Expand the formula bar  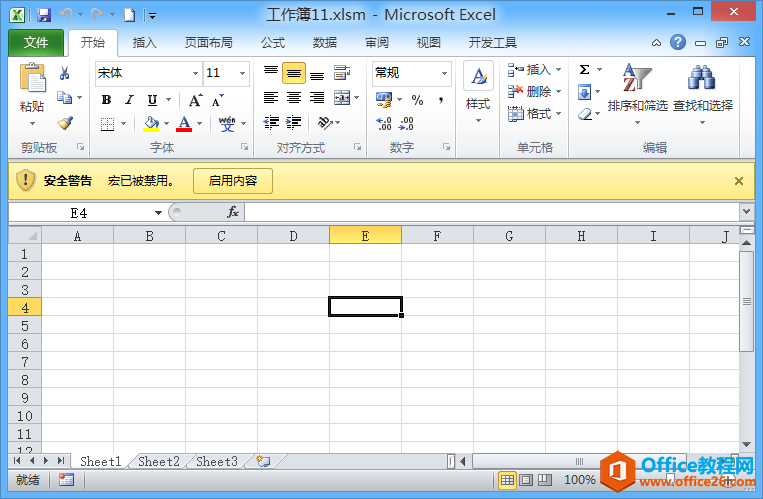746,212
